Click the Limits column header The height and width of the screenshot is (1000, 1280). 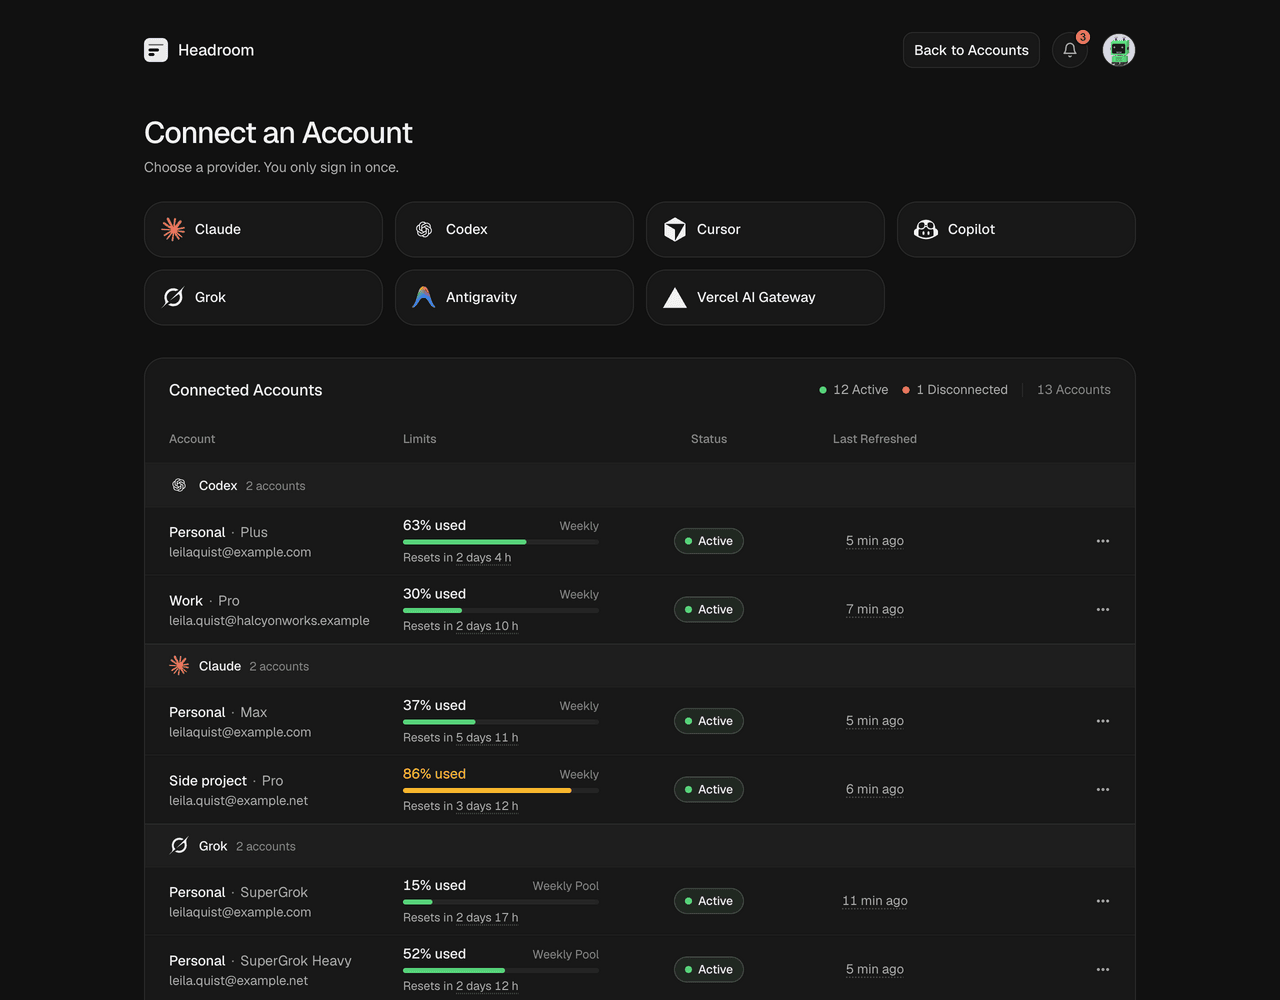coord(420,439)
